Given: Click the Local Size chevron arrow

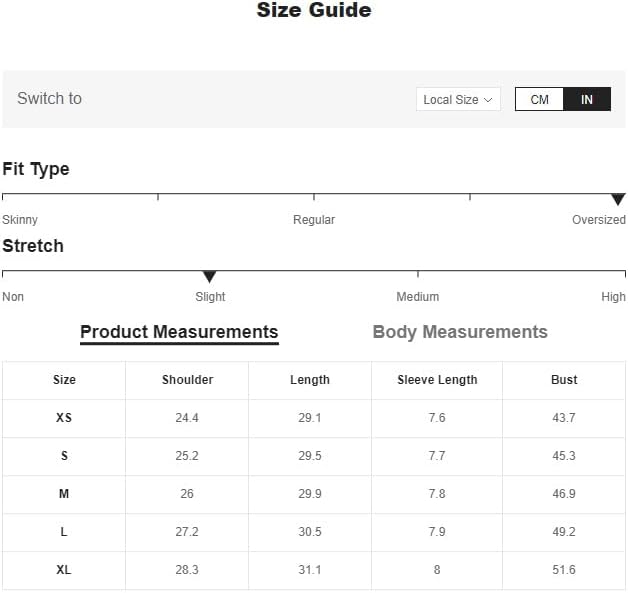Looking at the screenshot, I should tap(488, 99).
